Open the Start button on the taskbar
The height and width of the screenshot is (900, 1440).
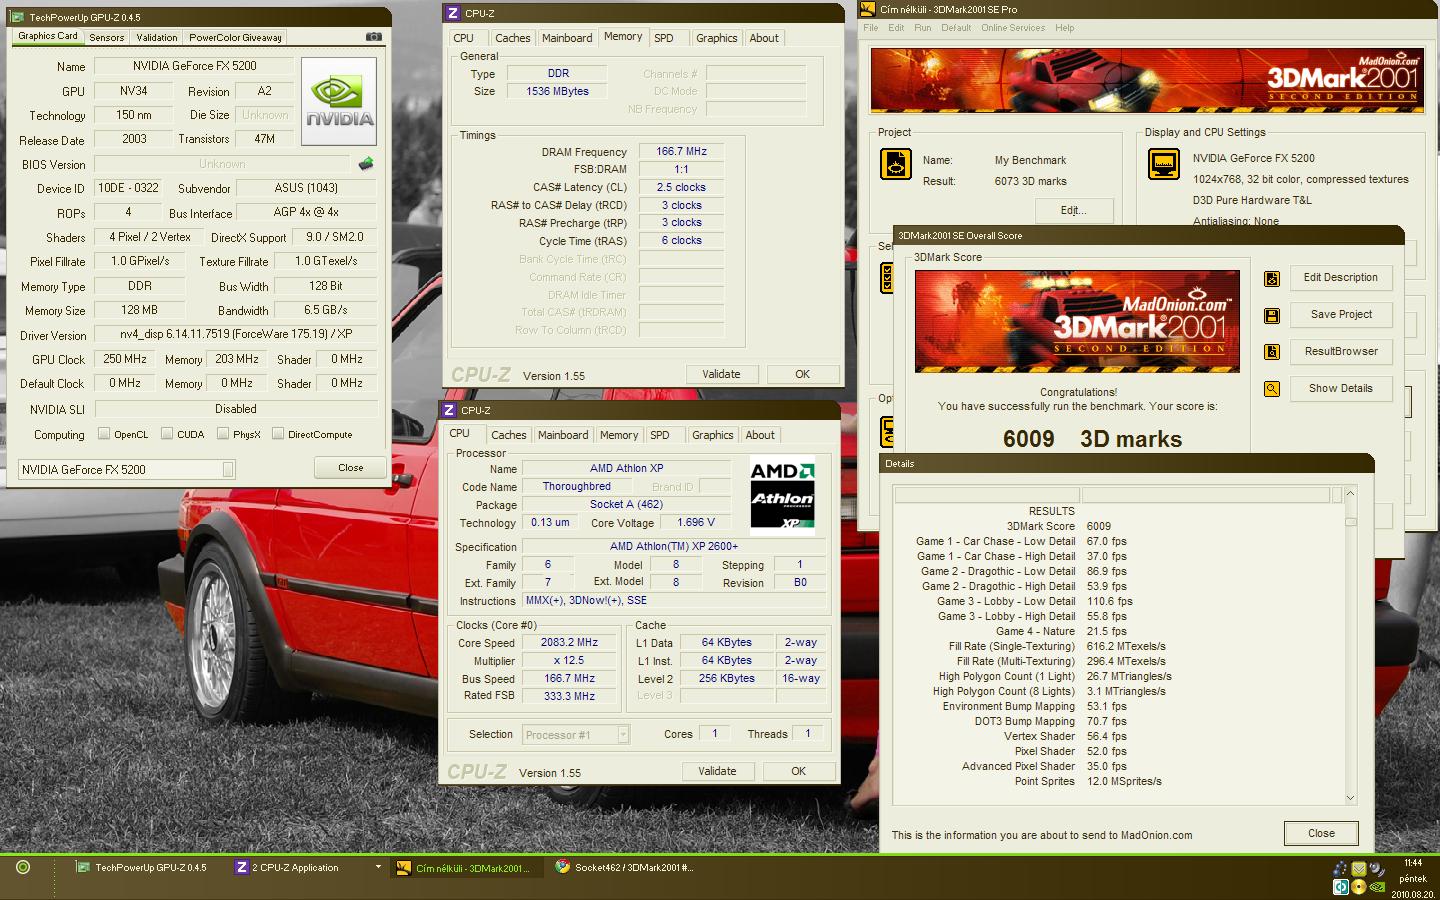(x=23, y=868)
